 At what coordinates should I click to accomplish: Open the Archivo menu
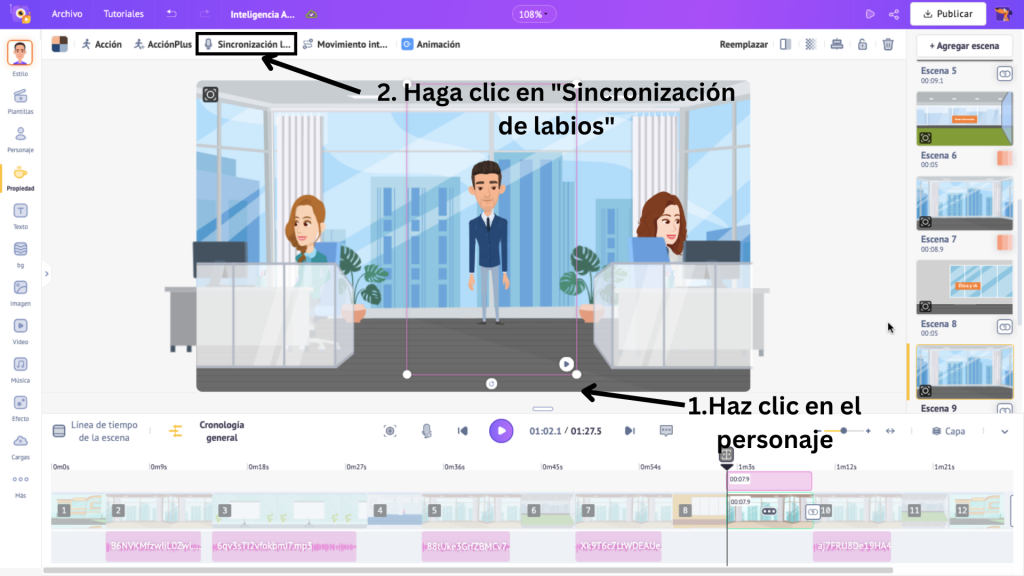coord(67,14)
